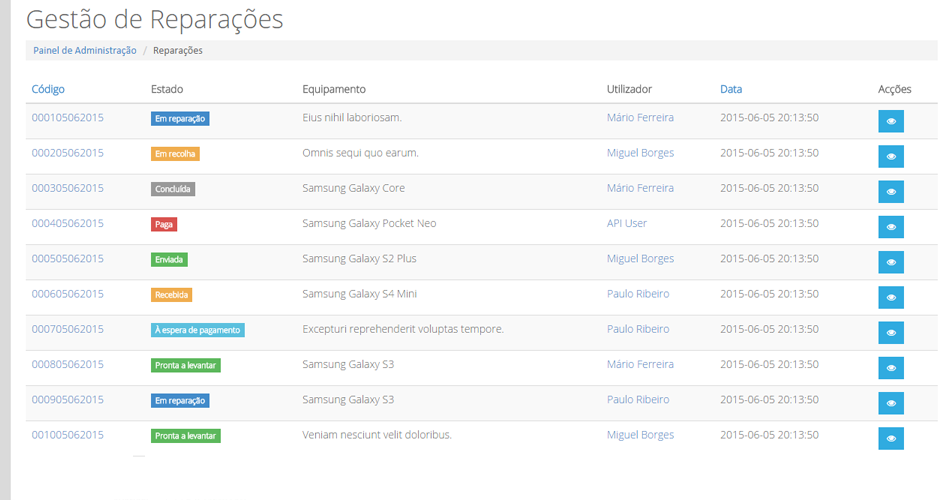Click the grey Concluída status badge
Image resolution: width=940 pixels, height=500 pixels.
point(173,189)
